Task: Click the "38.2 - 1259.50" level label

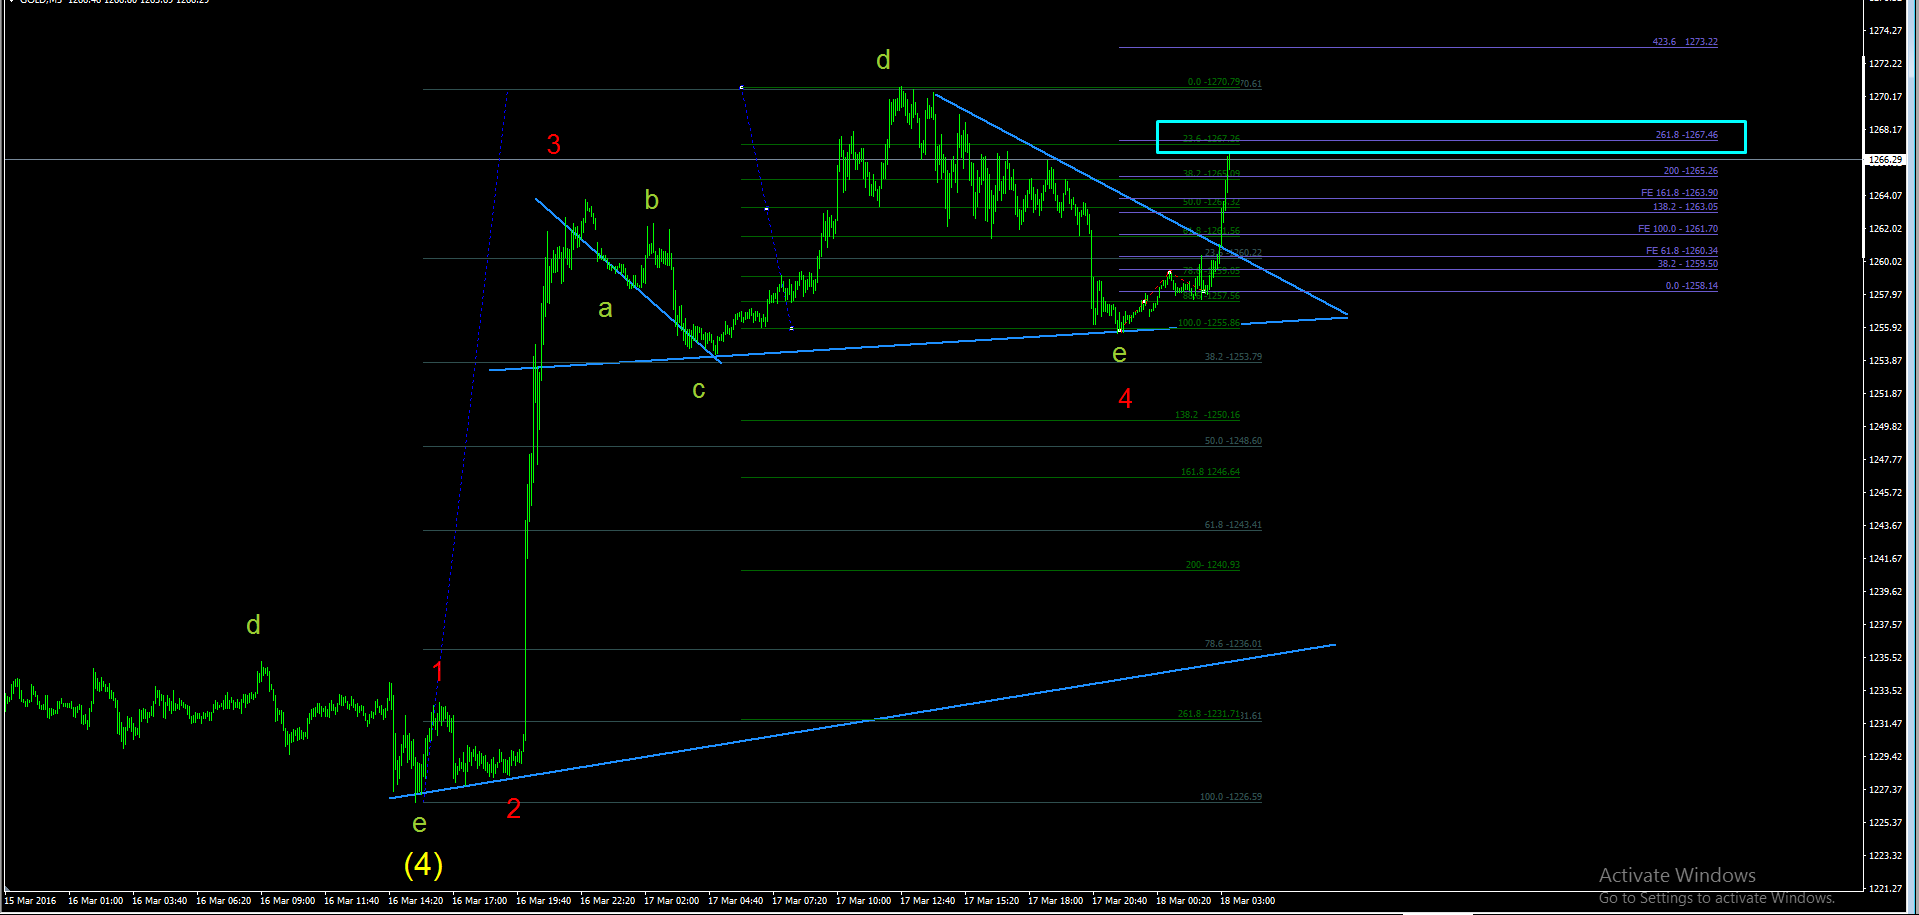Action: [x=1687, y=264]
